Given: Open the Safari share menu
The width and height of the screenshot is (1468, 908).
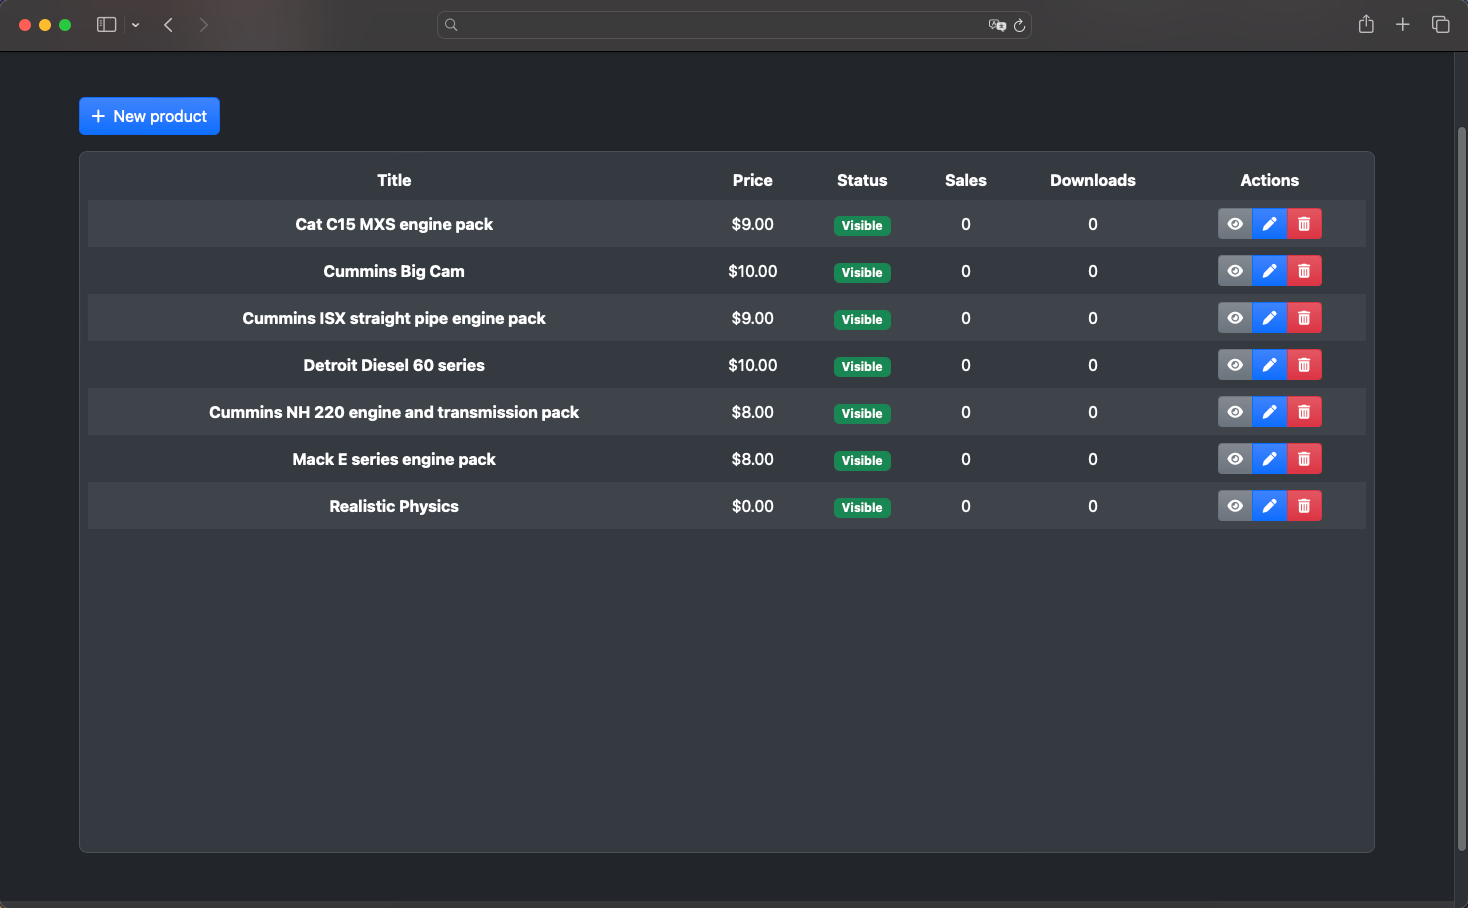Looking at the screenshot, I should 1366,24.
